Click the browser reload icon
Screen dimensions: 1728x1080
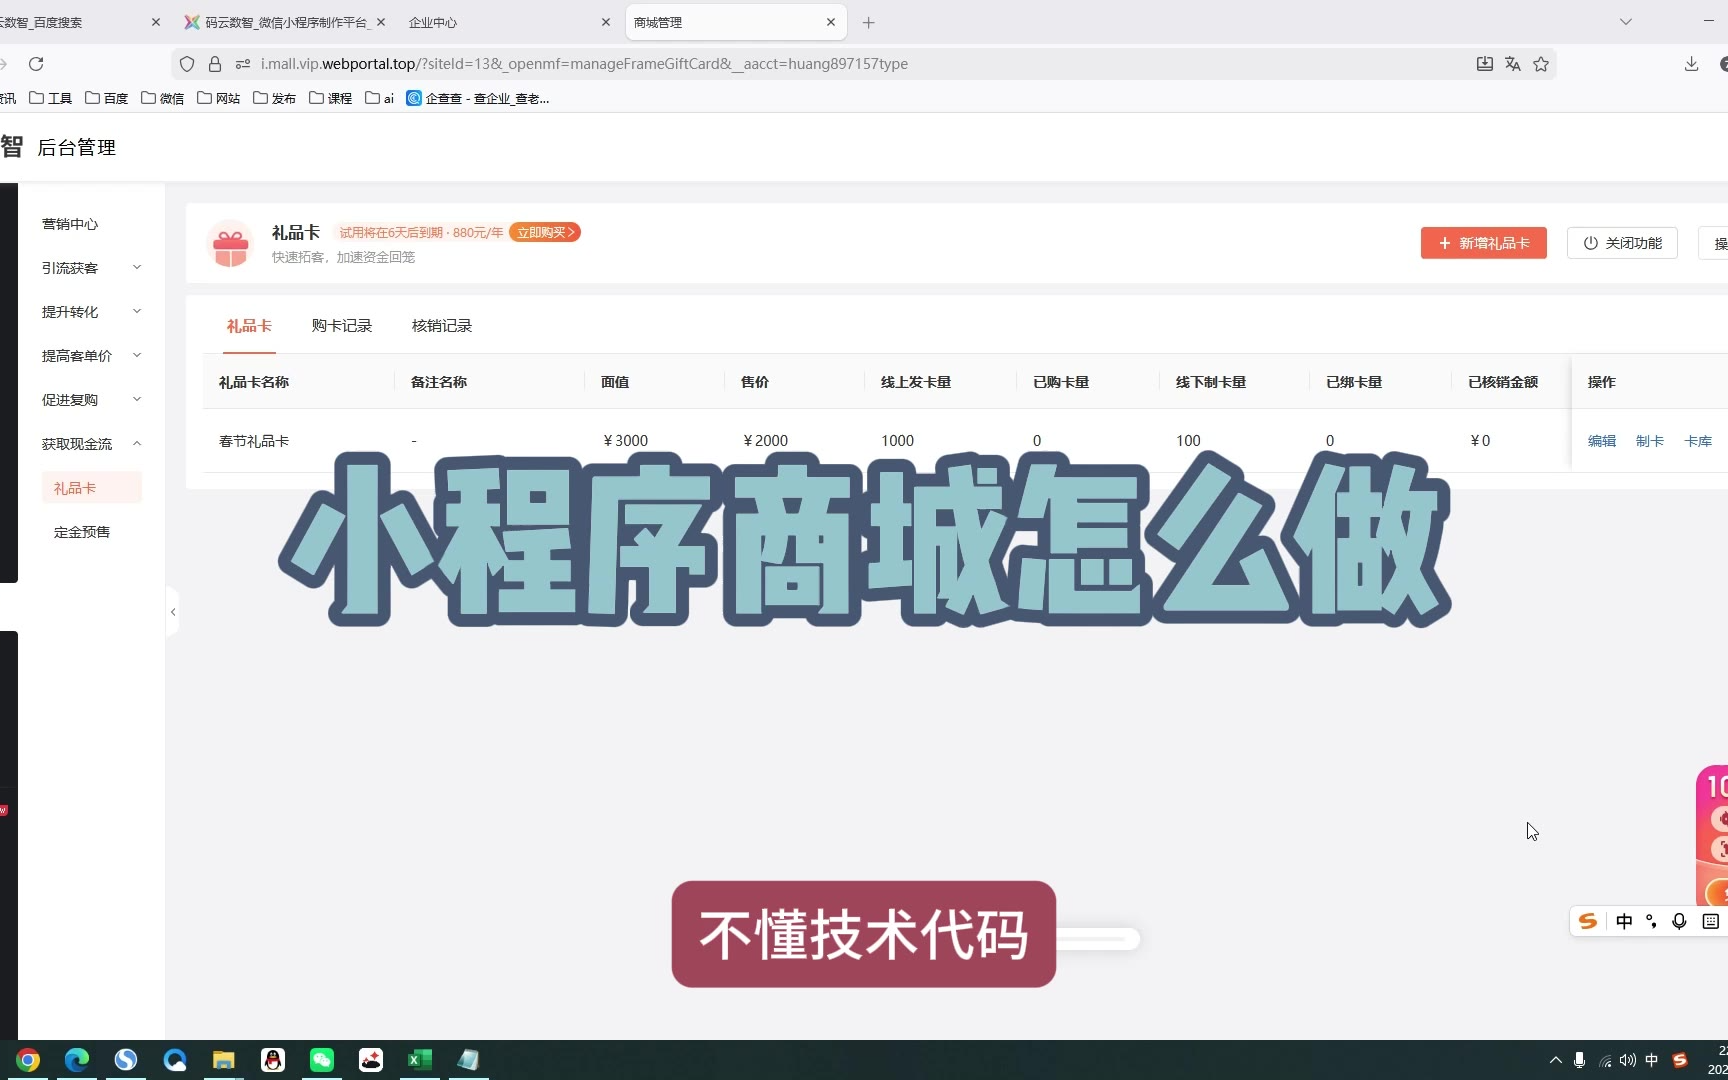click(x=36, y=64)
